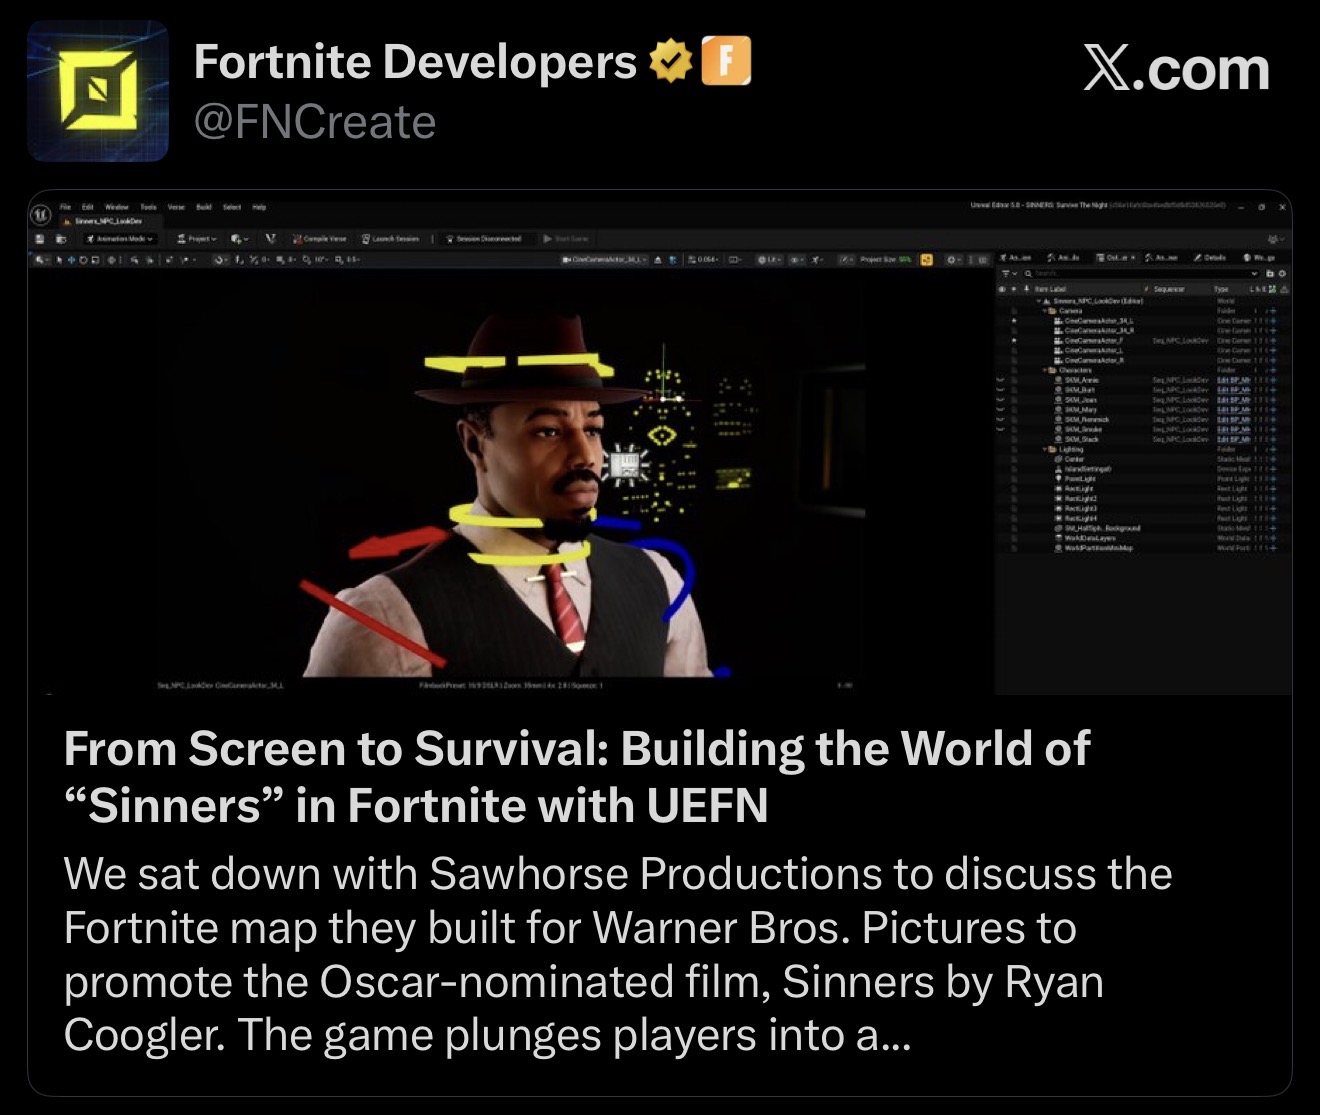Screen dimensions: 1320x1115
Task: Collapse the Characters folder in Outliner
Action: (1045, 370)
